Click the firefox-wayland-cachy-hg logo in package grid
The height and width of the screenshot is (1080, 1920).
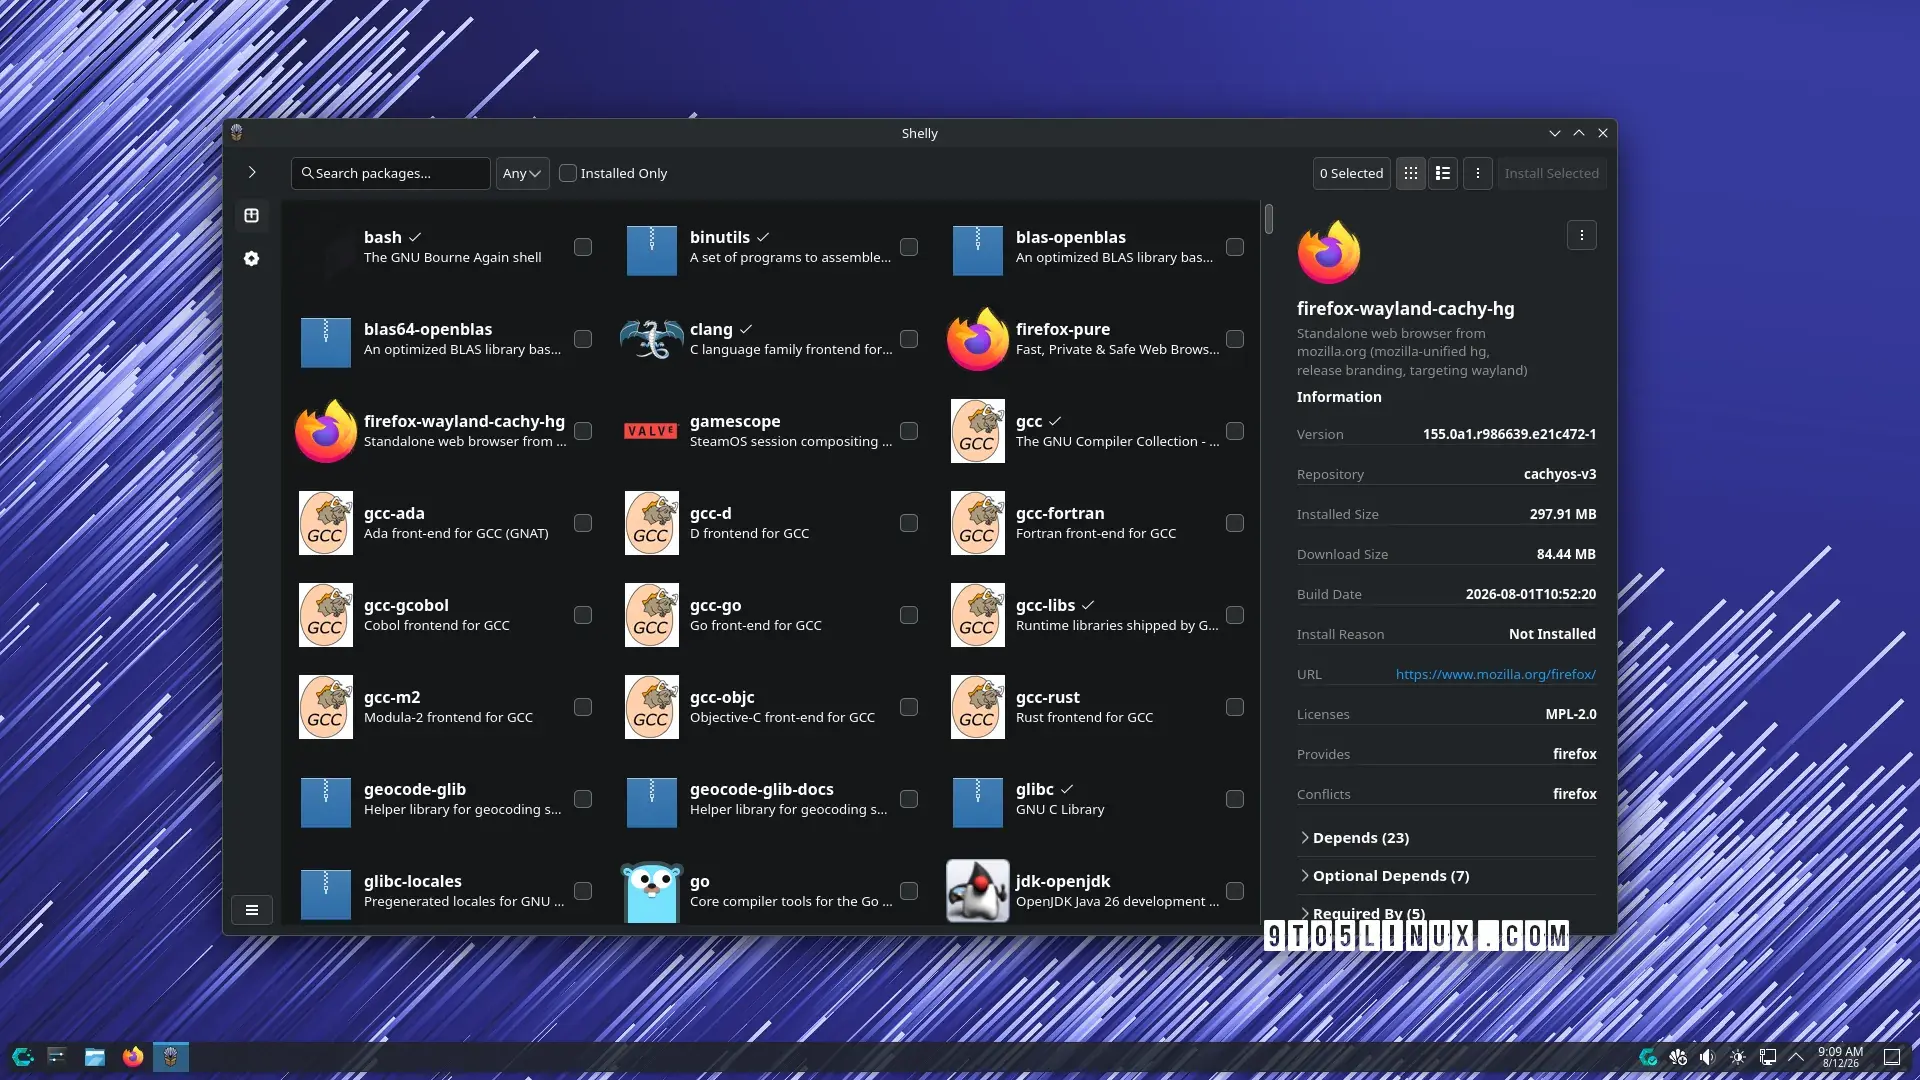pos(326,432)
